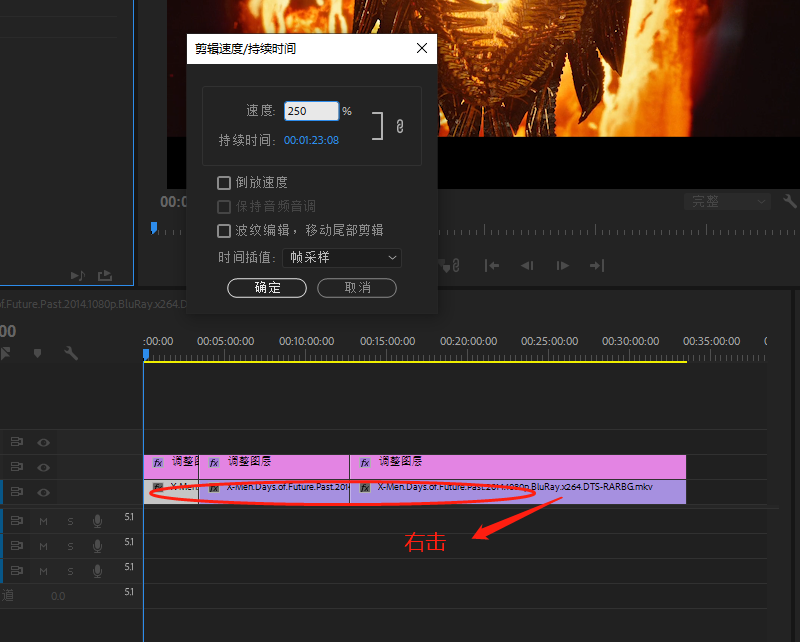800x642 pixels.
Task: Solo the bottom audio track
Action: (x=70, y=572)
